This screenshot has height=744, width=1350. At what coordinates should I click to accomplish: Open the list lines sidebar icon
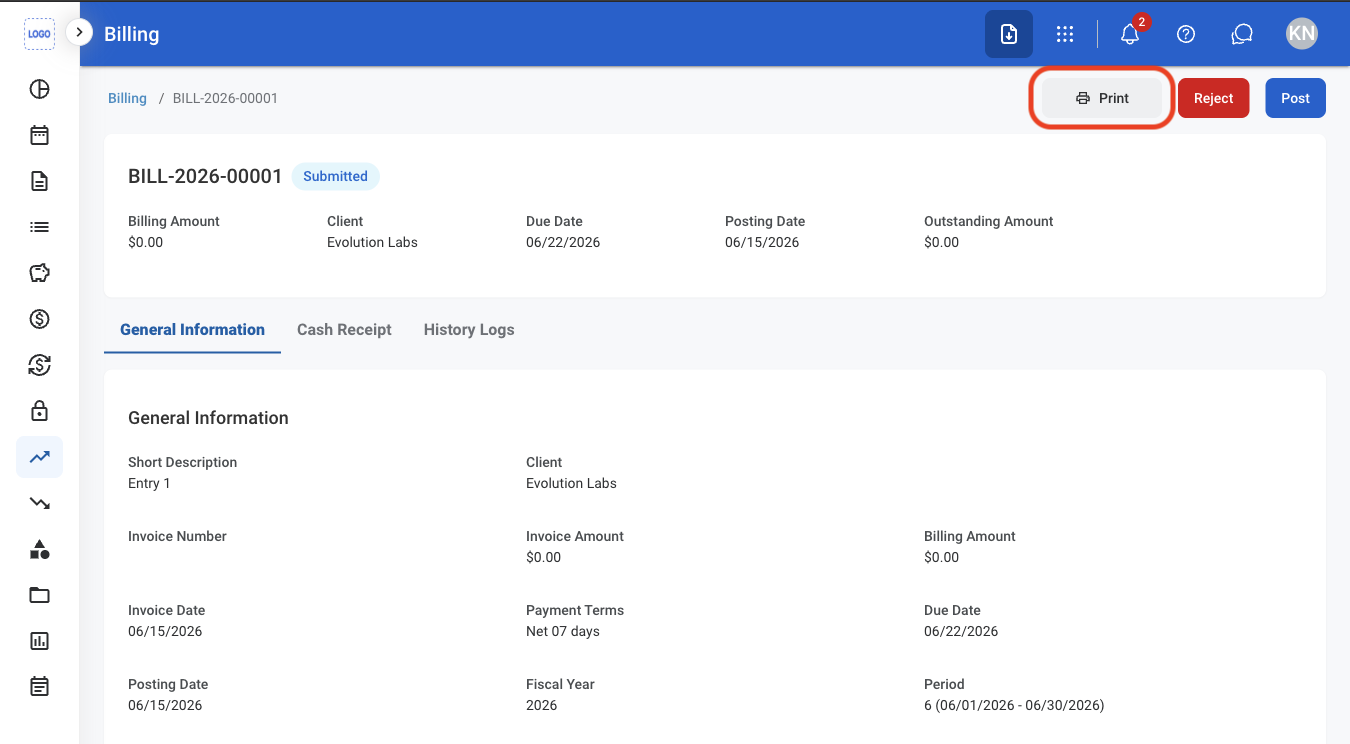coord(39,227)
